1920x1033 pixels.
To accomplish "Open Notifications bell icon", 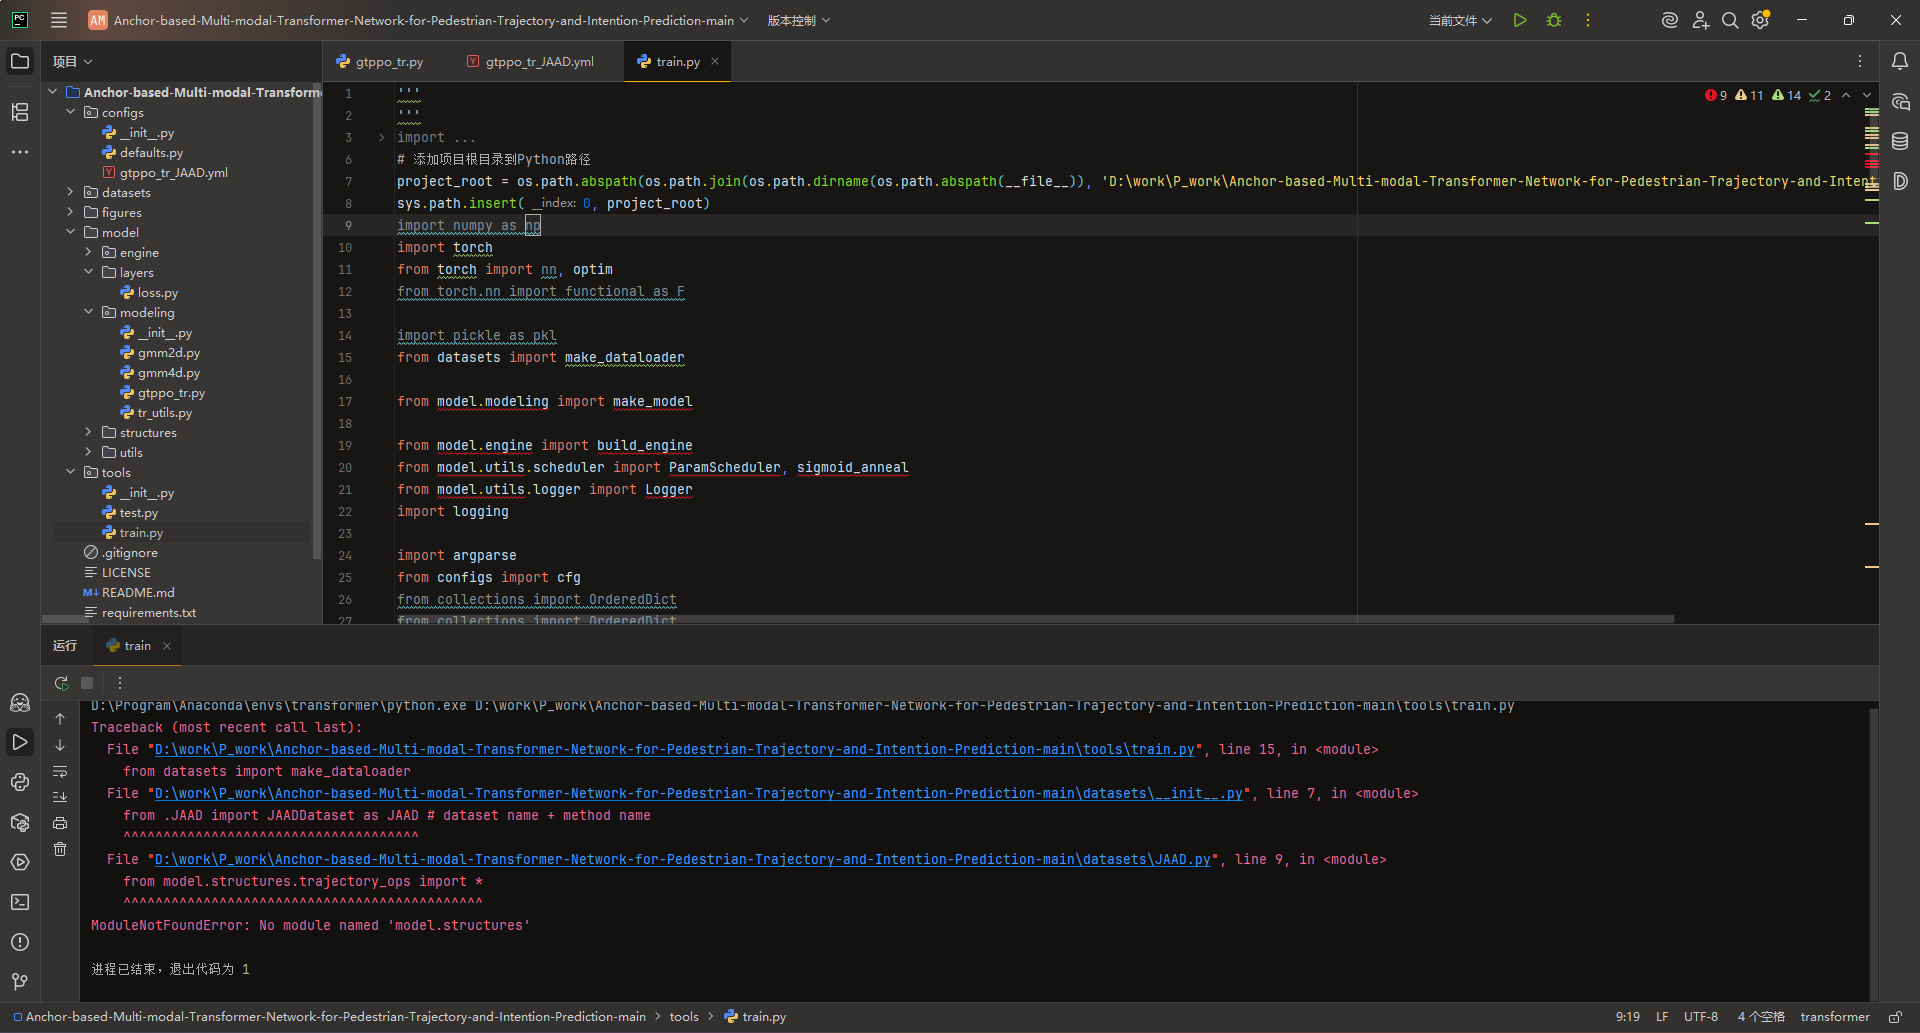I will click(x=1900, y=61).
